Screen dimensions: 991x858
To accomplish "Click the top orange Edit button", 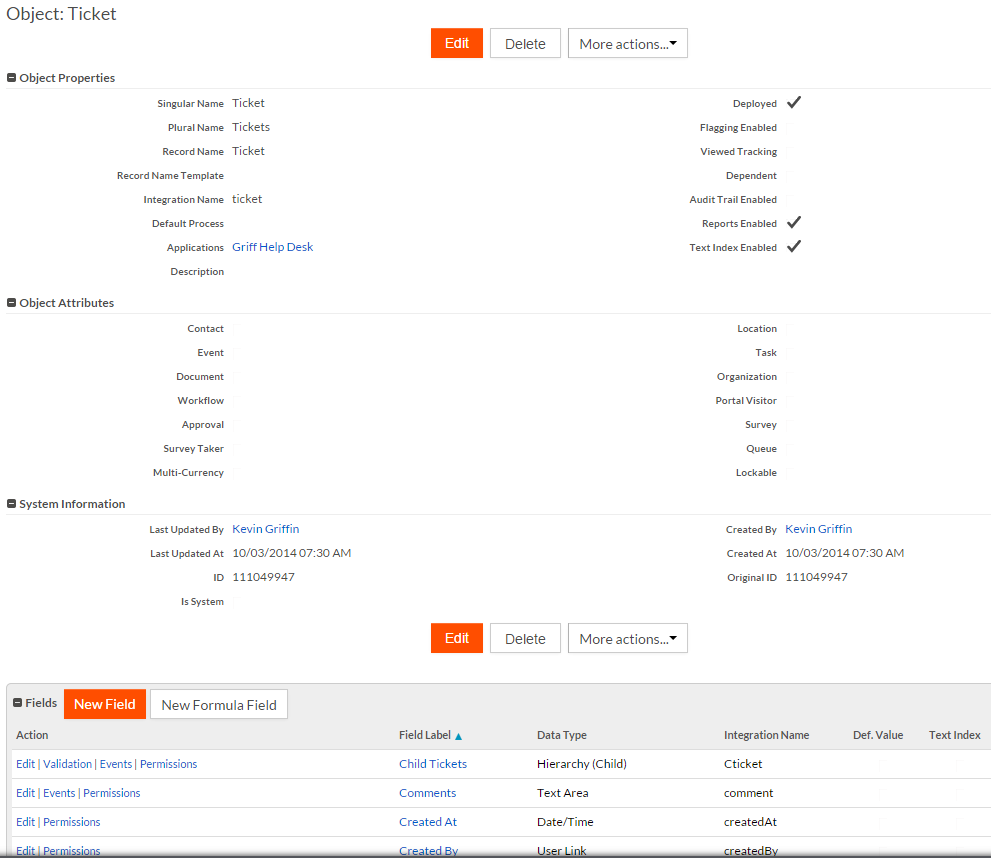I will pyautogui.click(x=457, y=43).
